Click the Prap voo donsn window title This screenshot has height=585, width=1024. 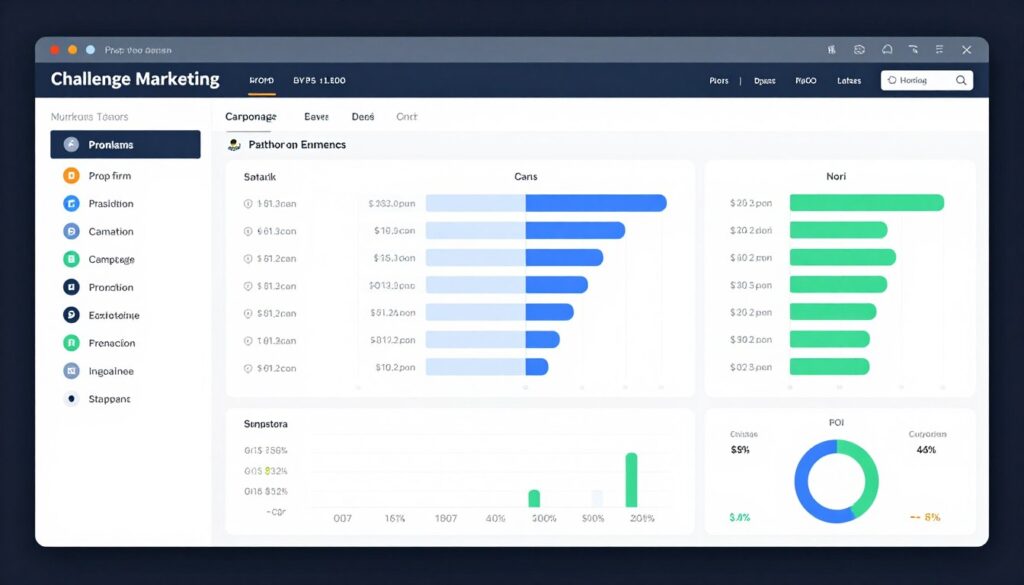click(138, 50)
